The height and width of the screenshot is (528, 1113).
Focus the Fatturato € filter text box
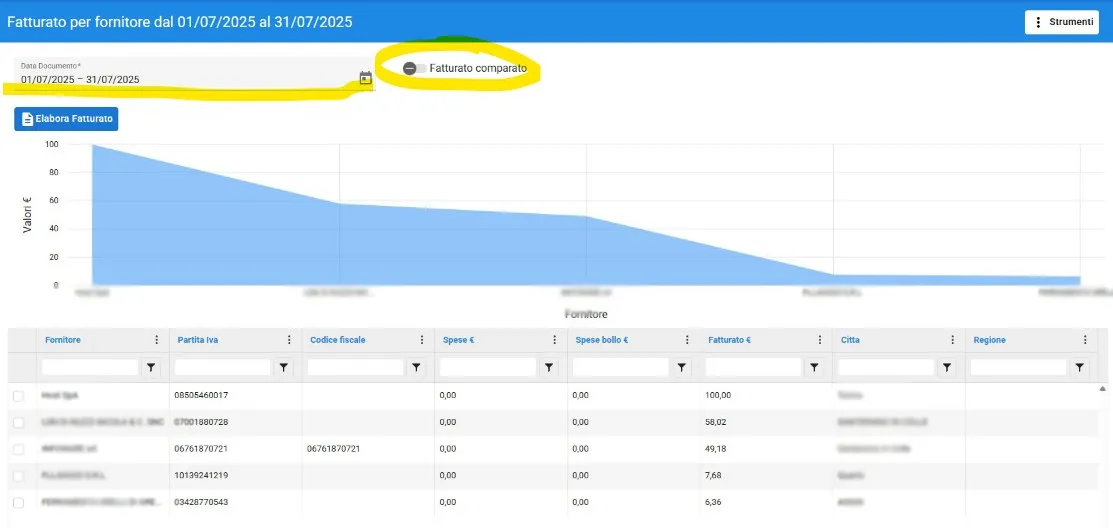coord(753,367)
